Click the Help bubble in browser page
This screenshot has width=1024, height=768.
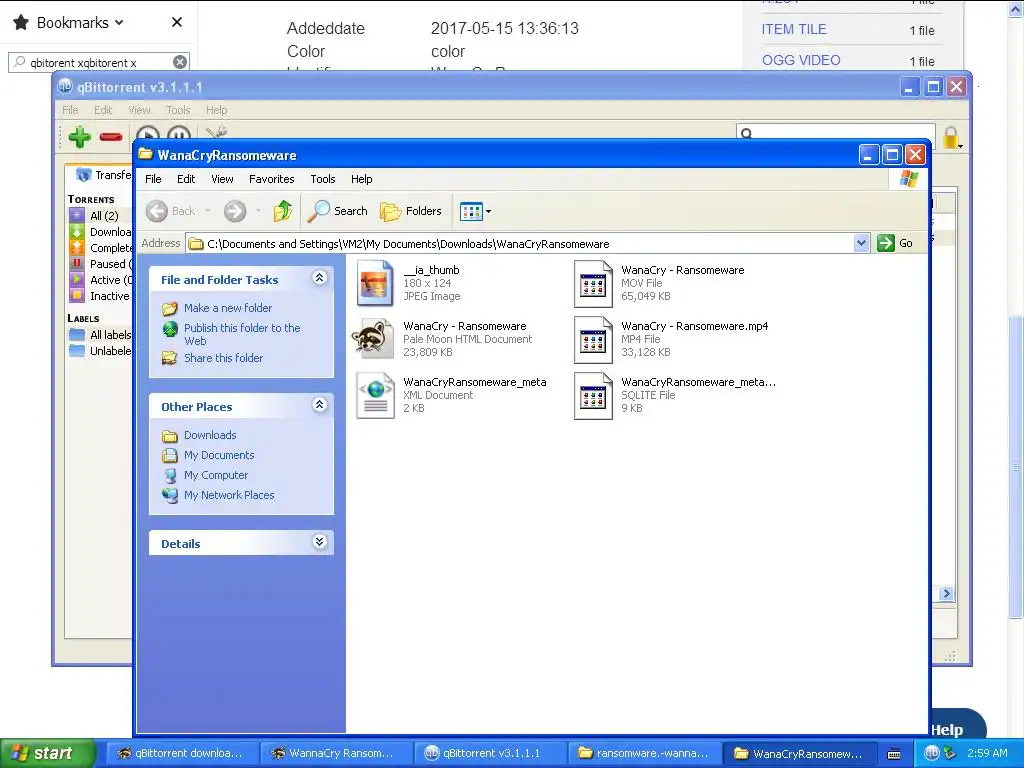tap(956, 725)
